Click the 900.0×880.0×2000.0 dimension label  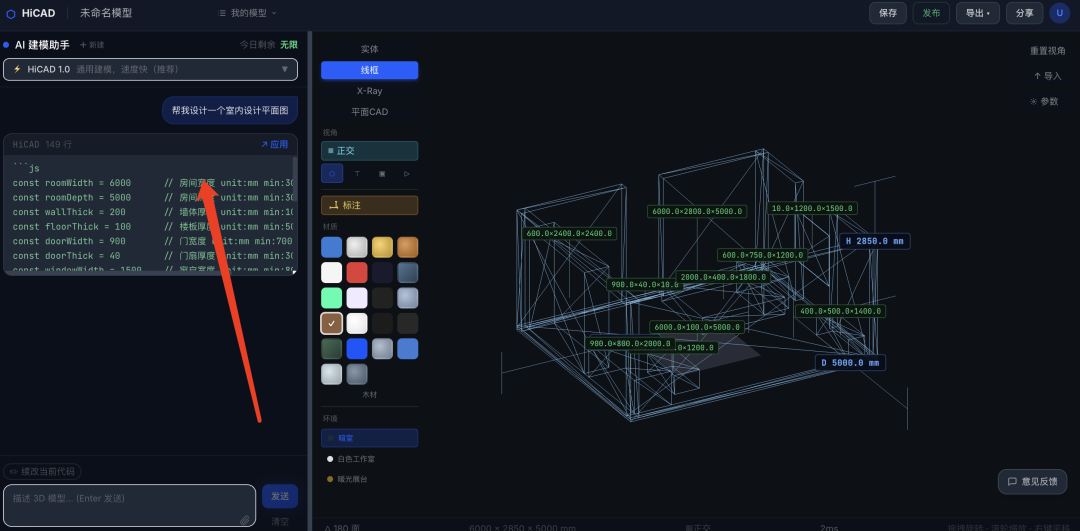(630, 343)
